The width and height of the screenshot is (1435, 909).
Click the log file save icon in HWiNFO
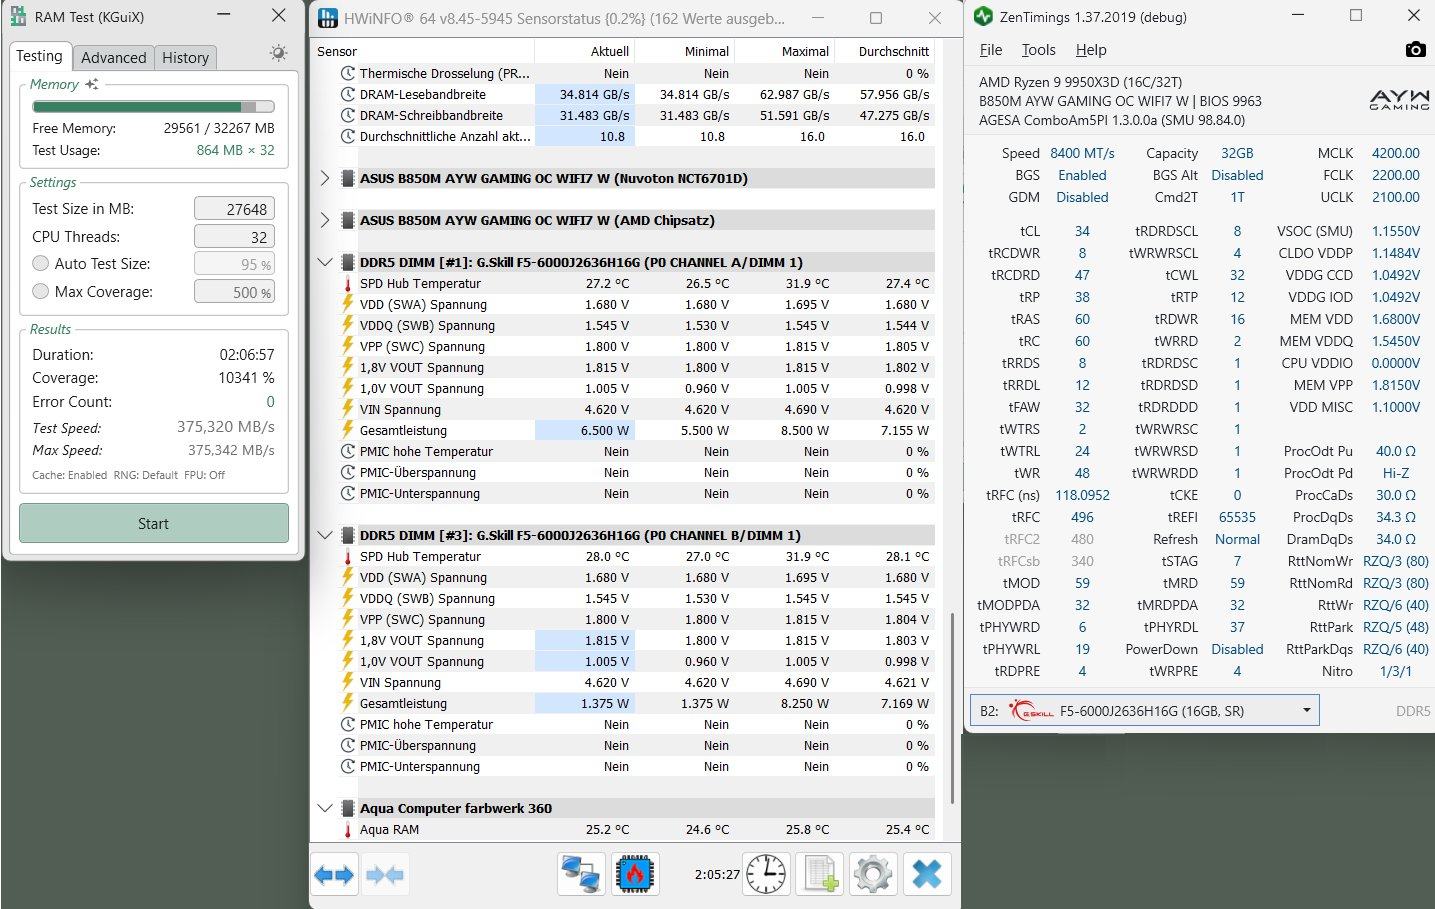coord(820,875)
